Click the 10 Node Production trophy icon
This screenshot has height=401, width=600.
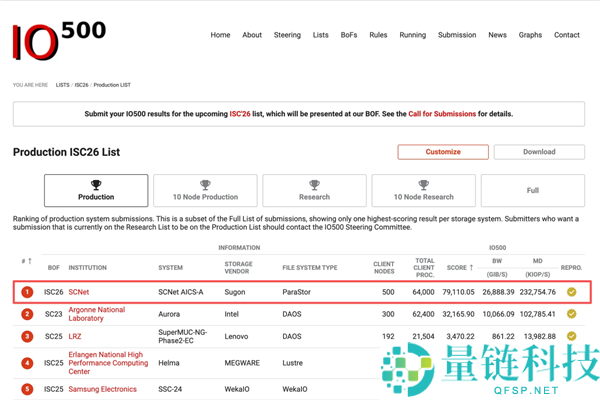pyautogui.click(x=205, y=185)
